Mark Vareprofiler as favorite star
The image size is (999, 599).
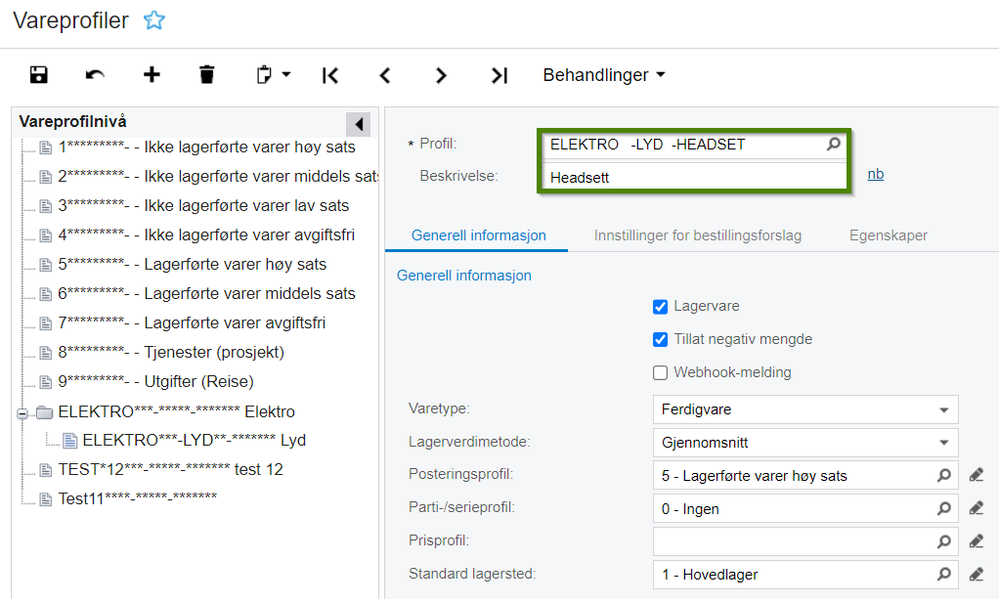pos(154,20)
